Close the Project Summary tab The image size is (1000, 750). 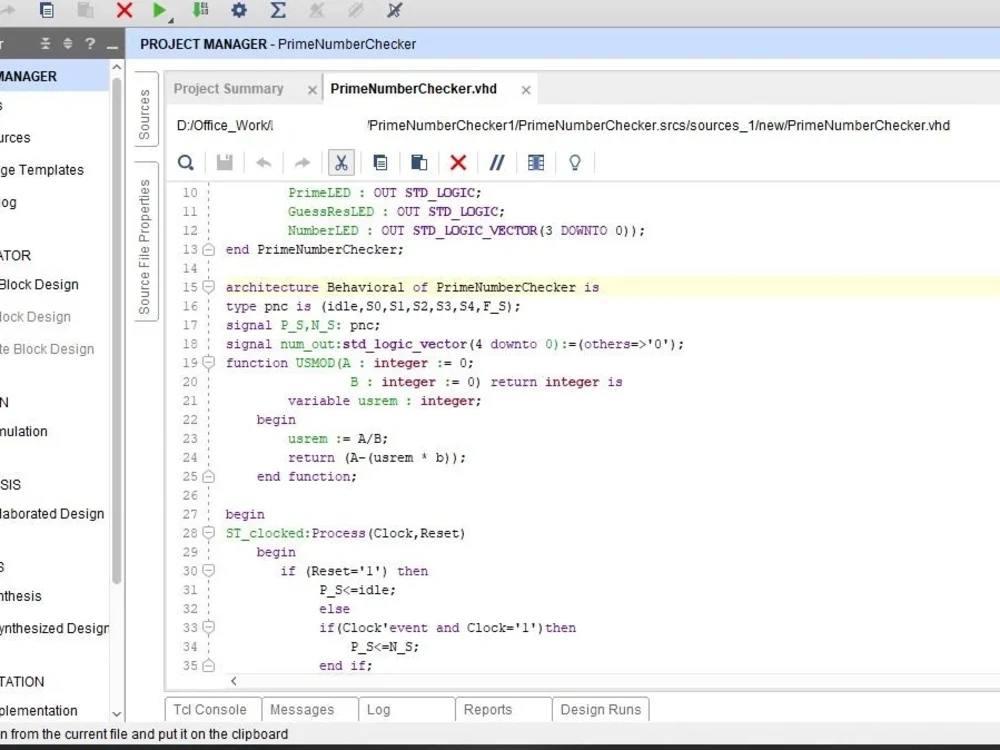[x=312, y=90]
